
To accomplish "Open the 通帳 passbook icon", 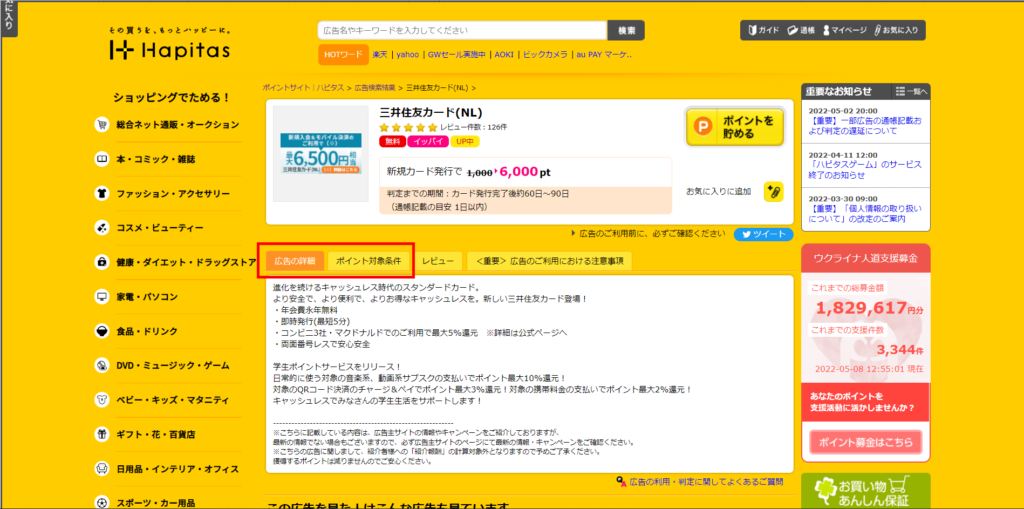I will click(x=801, y=30).
